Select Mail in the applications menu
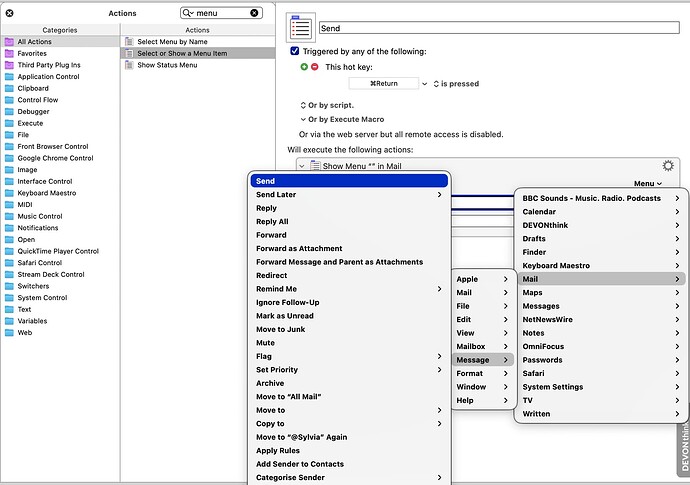Viewport: 690px width, 485px height. pos(601,279)
